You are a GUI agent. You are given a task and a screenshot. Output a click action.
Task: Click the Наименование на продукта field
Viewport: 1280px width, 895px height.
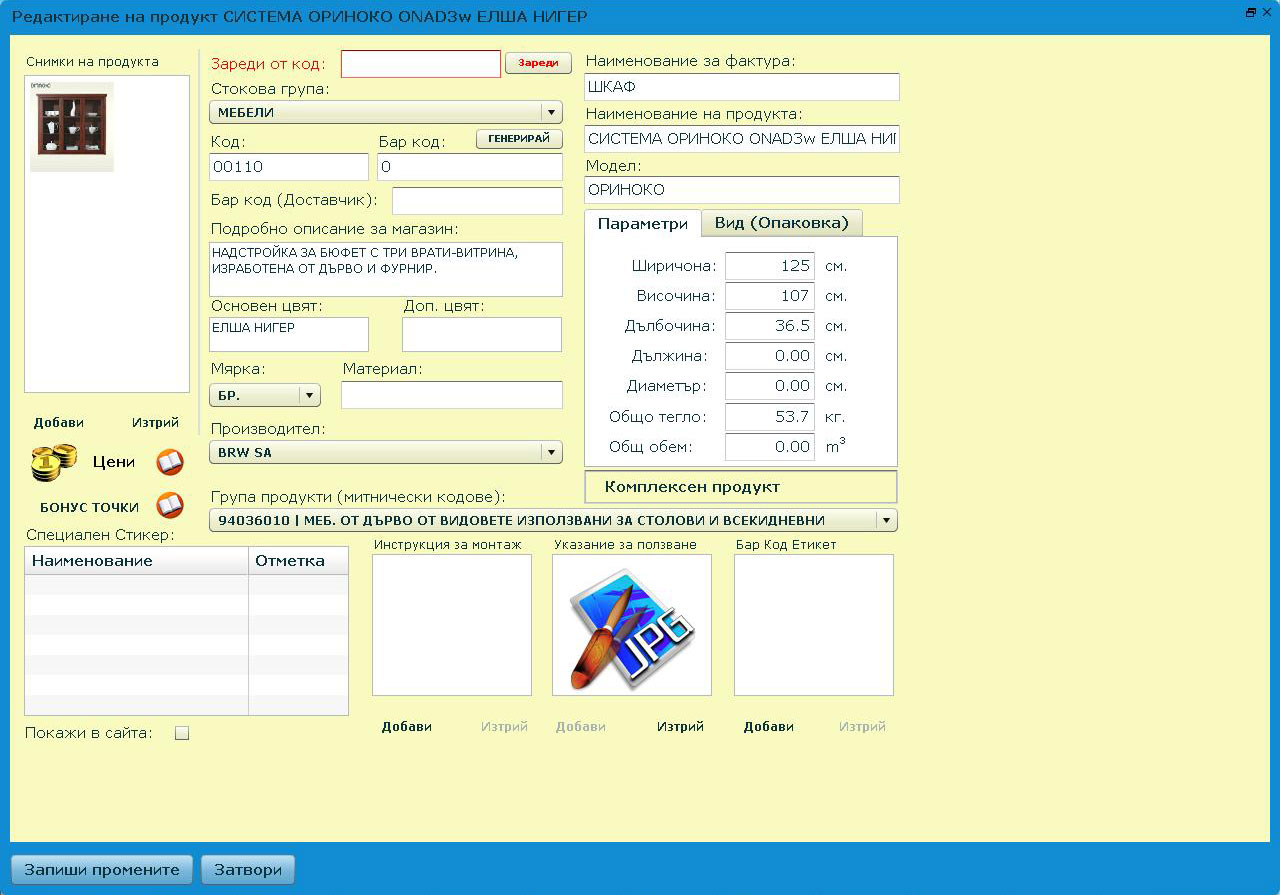pyautogui.click(x=742, y=139)
